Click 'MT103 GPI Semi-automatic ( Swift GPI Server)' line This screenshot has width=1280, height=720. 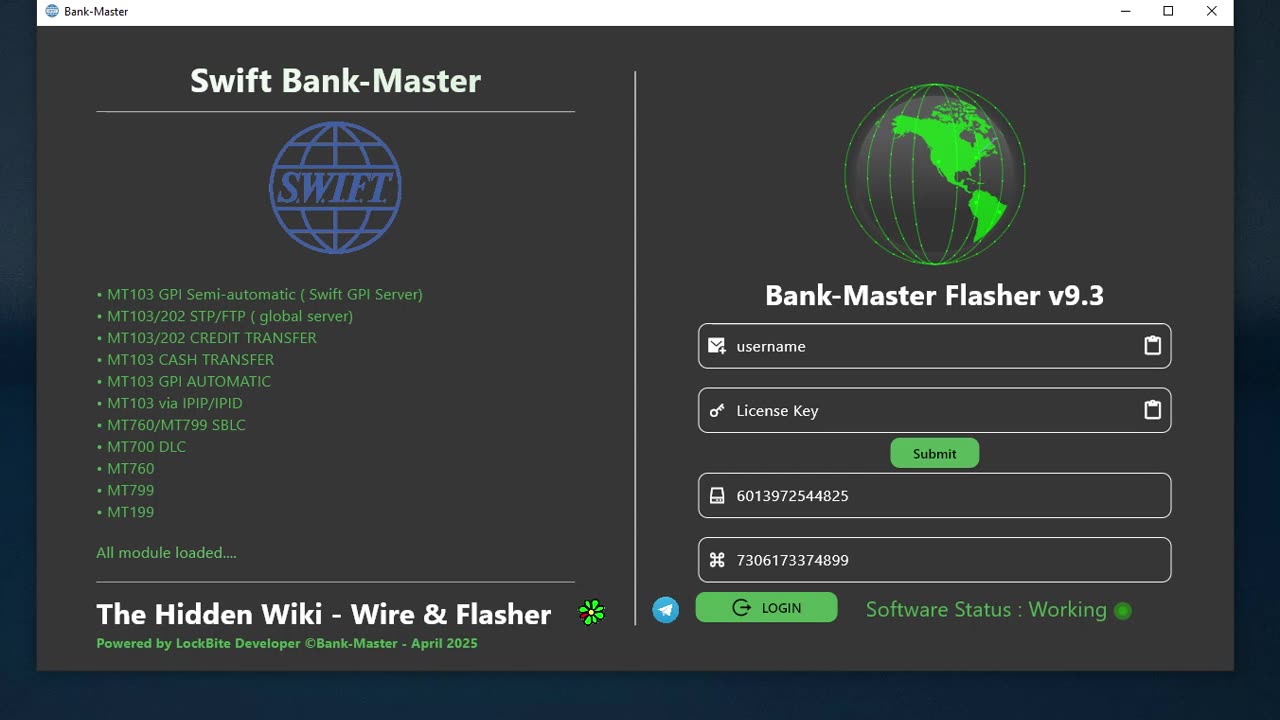click(x=259, y=295)
